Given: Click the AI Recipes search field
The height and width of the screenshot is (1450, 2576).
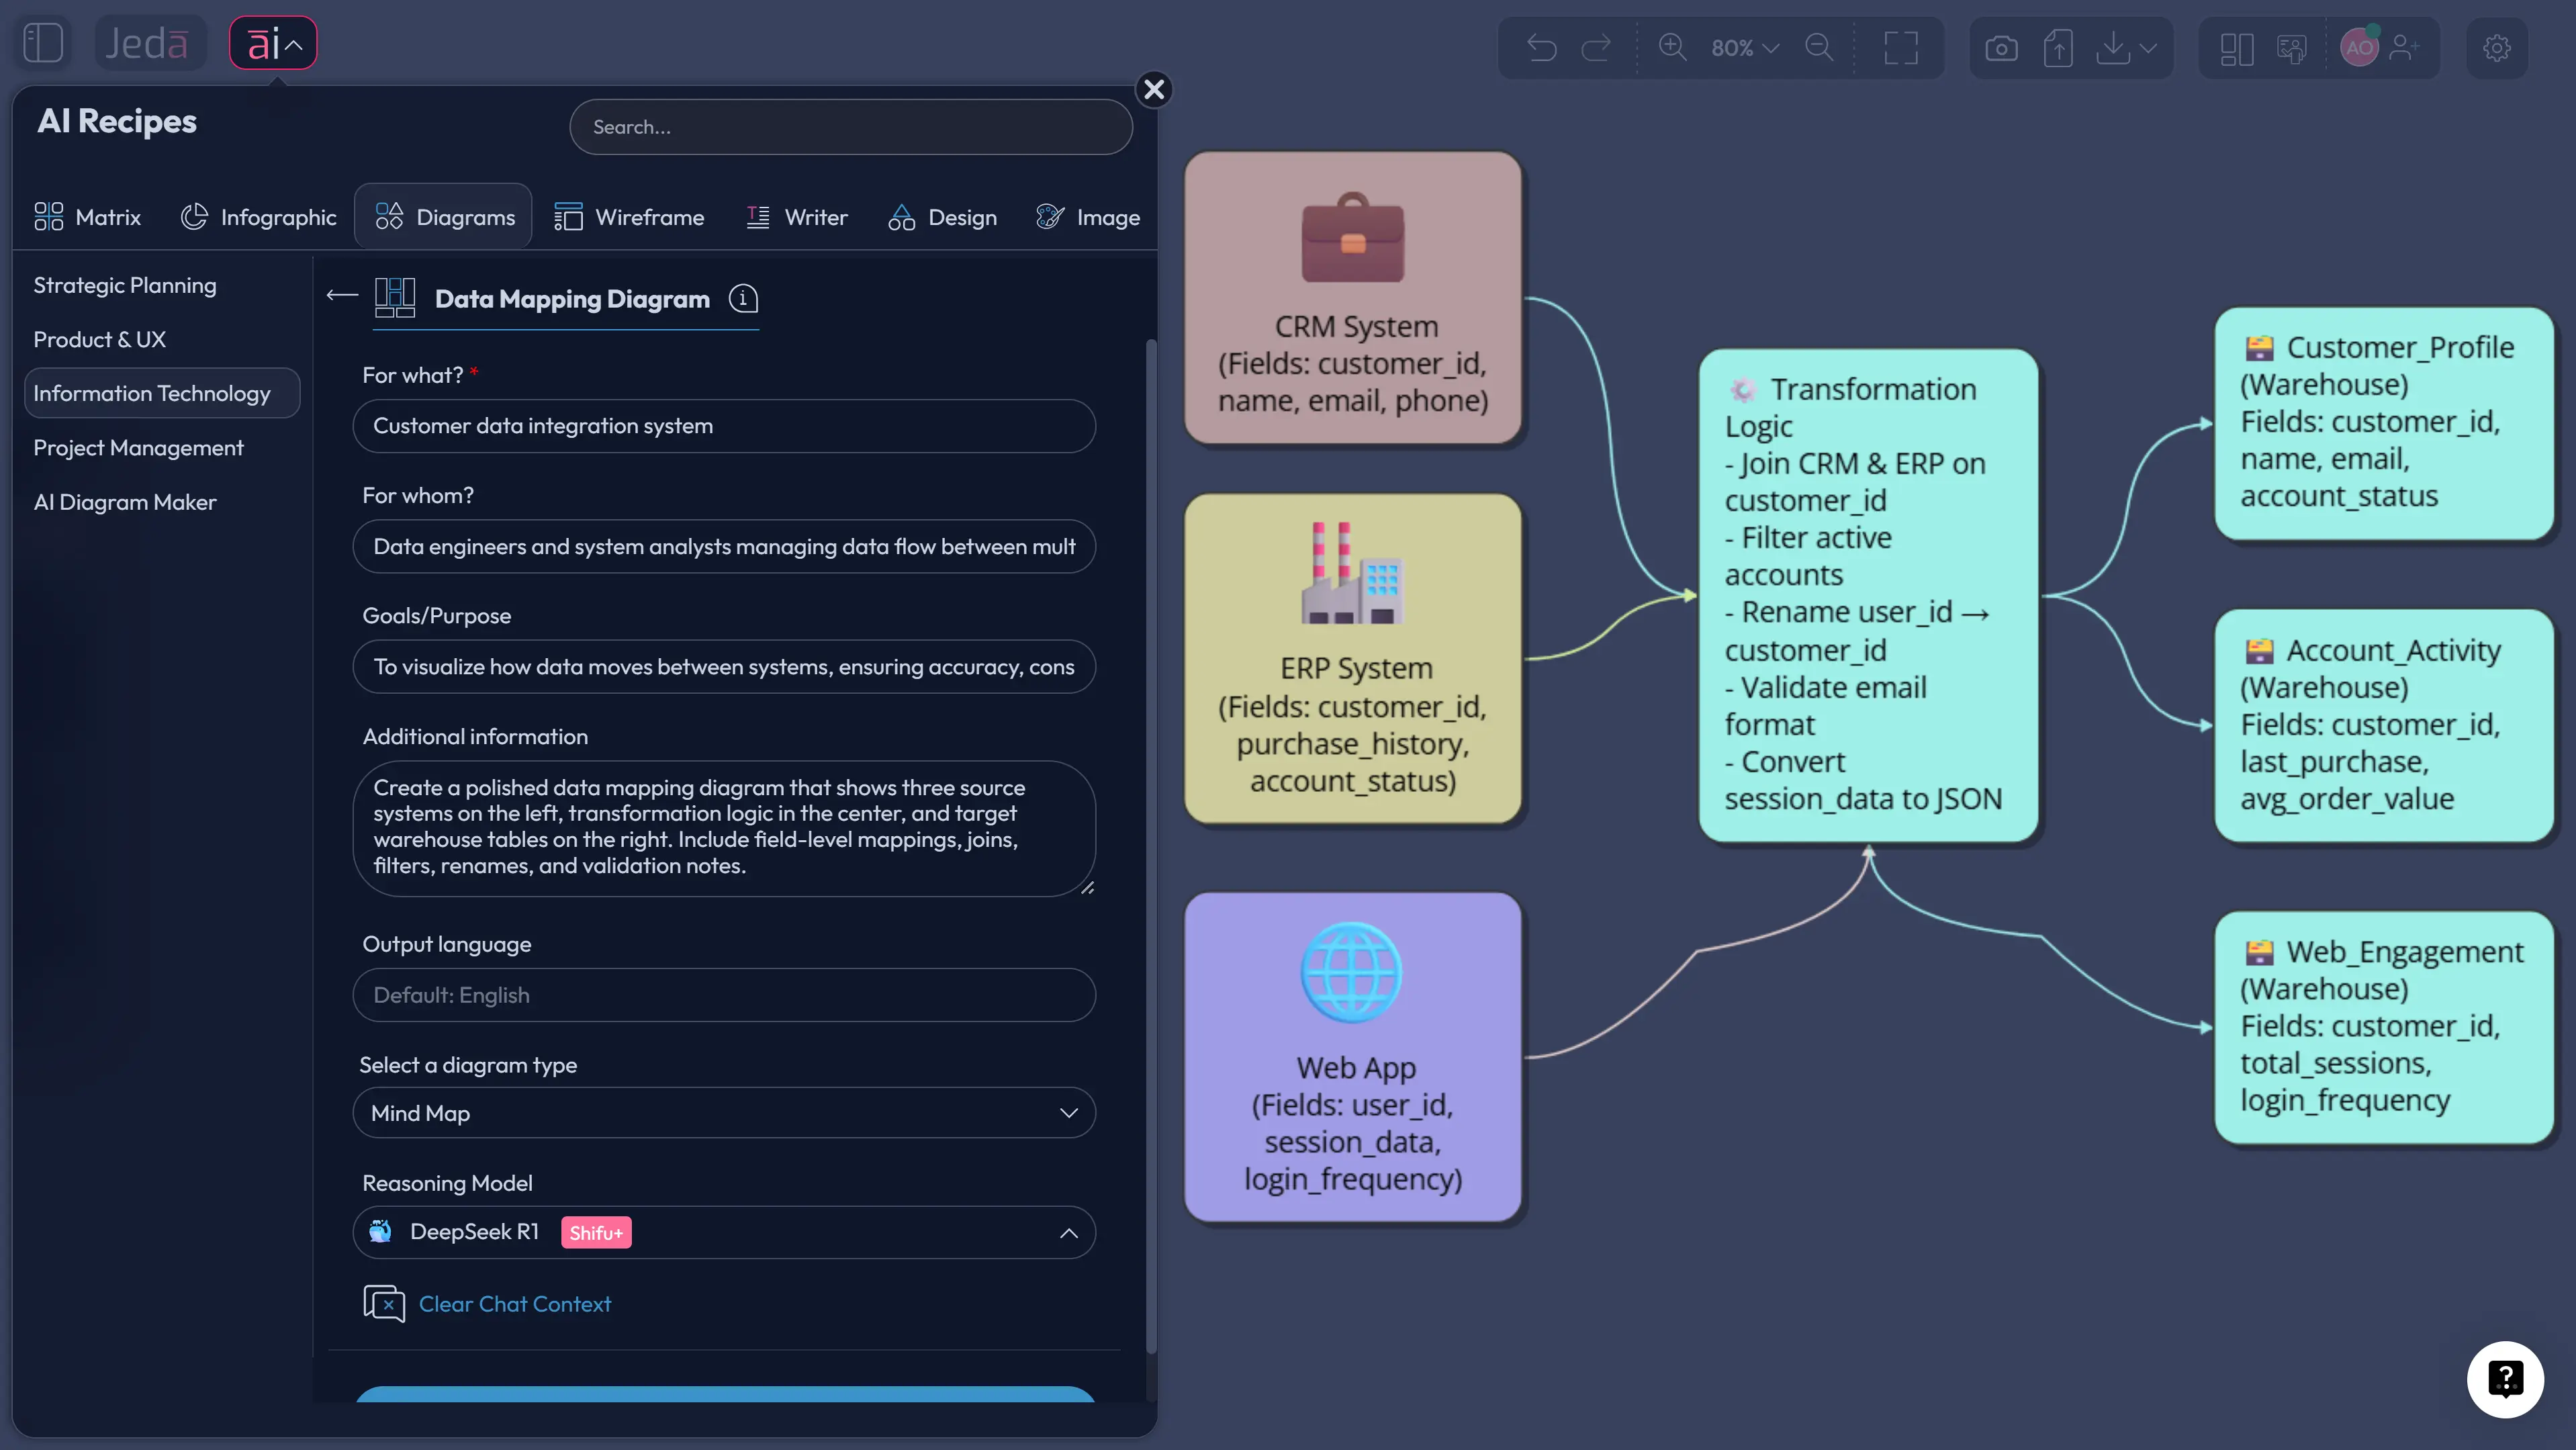Looking at the screenshot, I should (x=850, y=126).
